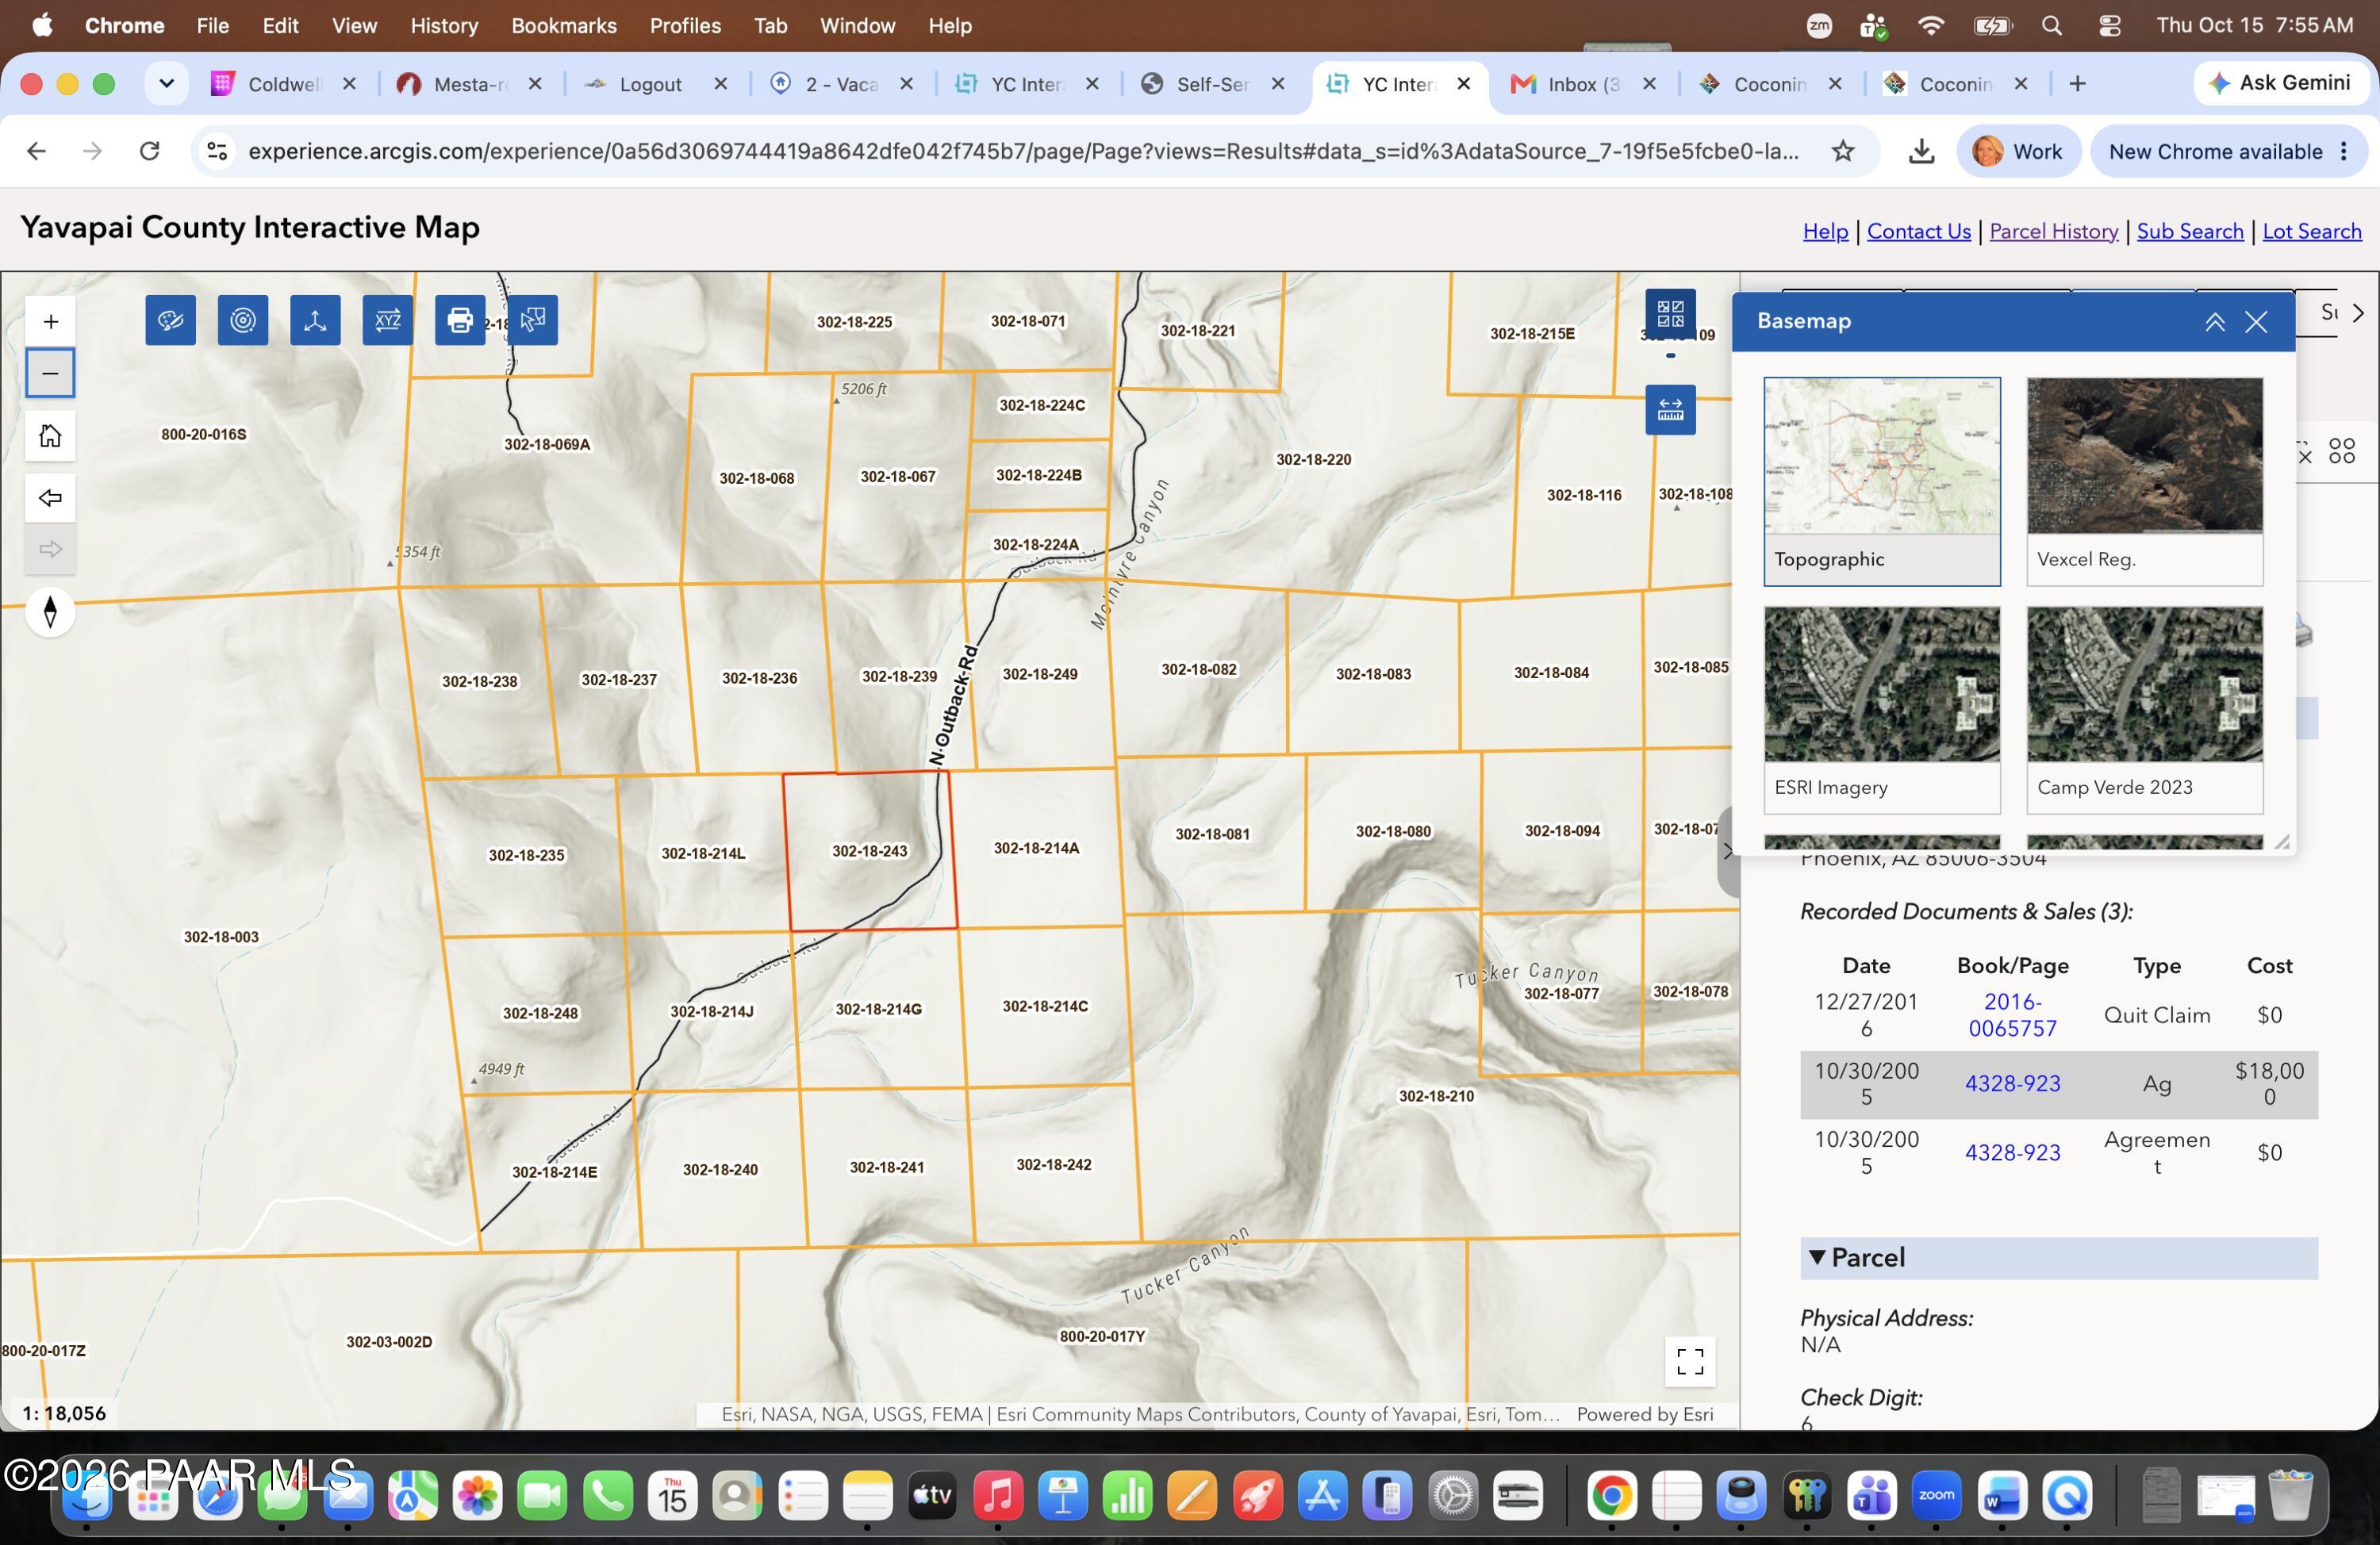Open the History menu
The height and width of the screenshot is (1545, 2380).
click(444, 26)
